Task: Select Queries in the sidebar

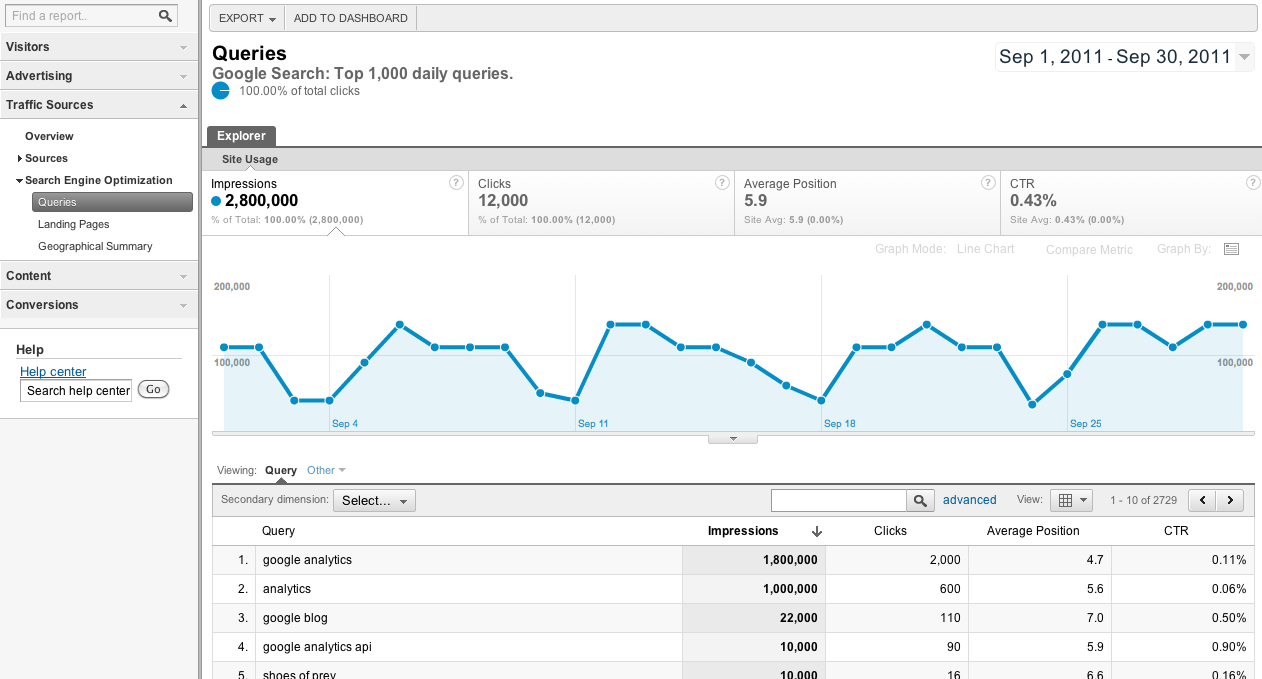Action: [x=112, y=202]
